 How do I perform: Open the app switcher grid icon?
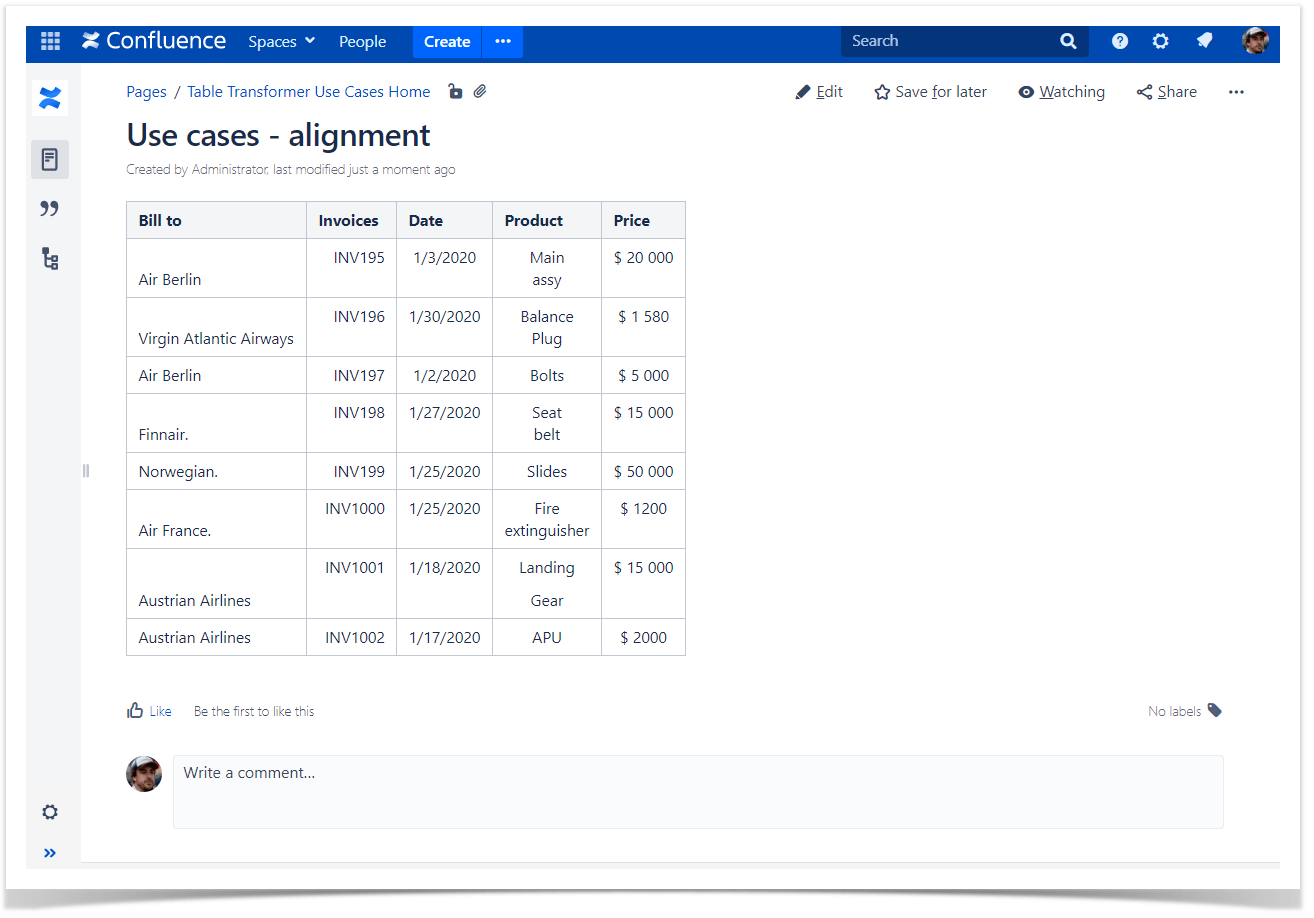coord(50,41)
